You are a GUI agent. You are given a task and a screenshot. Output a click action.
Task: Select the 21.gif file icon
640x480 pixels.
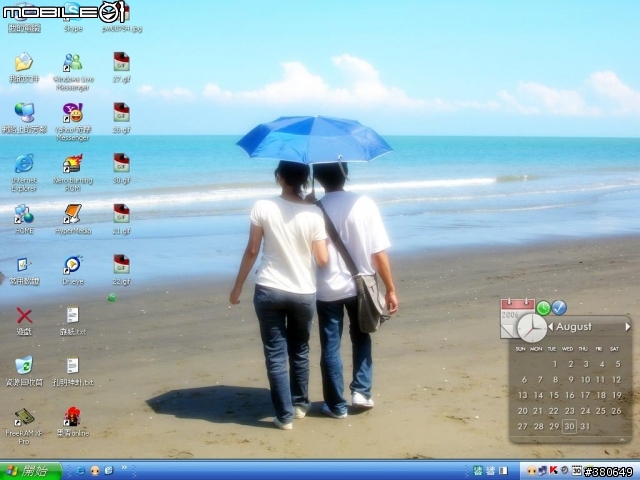pos(122,213)
